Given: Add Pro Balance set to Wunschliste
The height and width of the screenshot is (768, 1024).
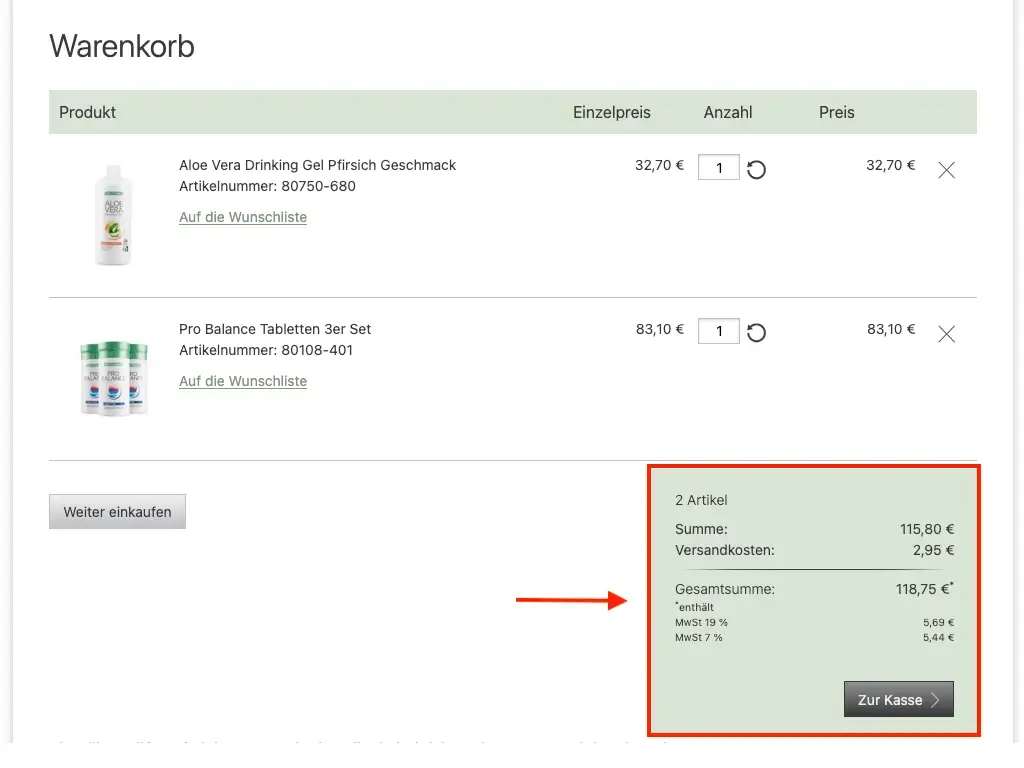Looking at the screenshot, I should (x=243, y=381).
